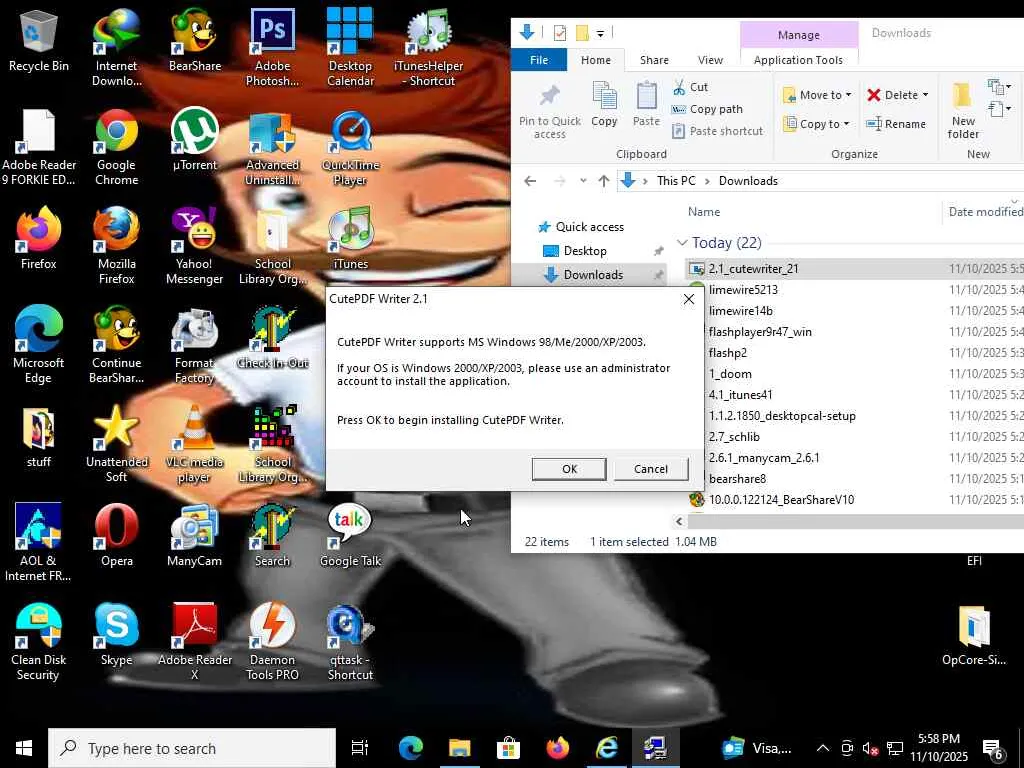This screenshot has height=768, width=1024.
Task: Select the ManyCam desktop icon
Action: pyautogui.click(x=195, y=536)
